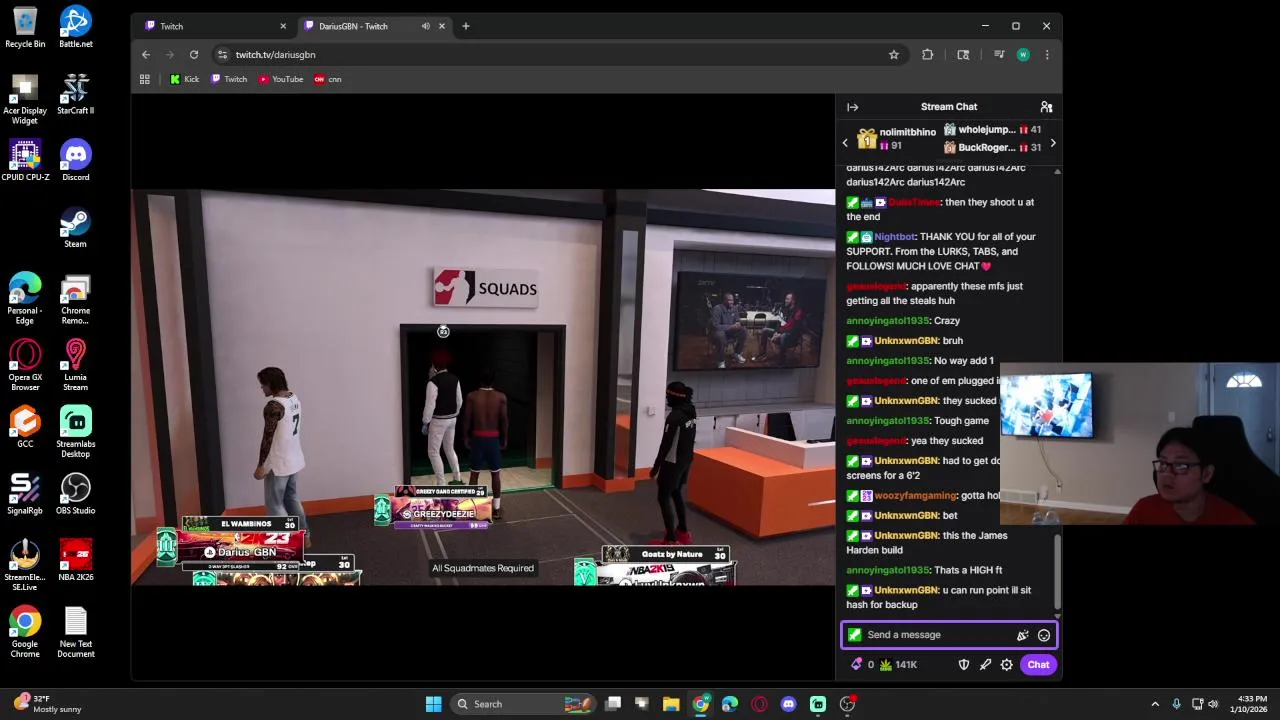Click the wholejump gifter entry
Screen dimensions: 1280x720
tap(992, 130)
